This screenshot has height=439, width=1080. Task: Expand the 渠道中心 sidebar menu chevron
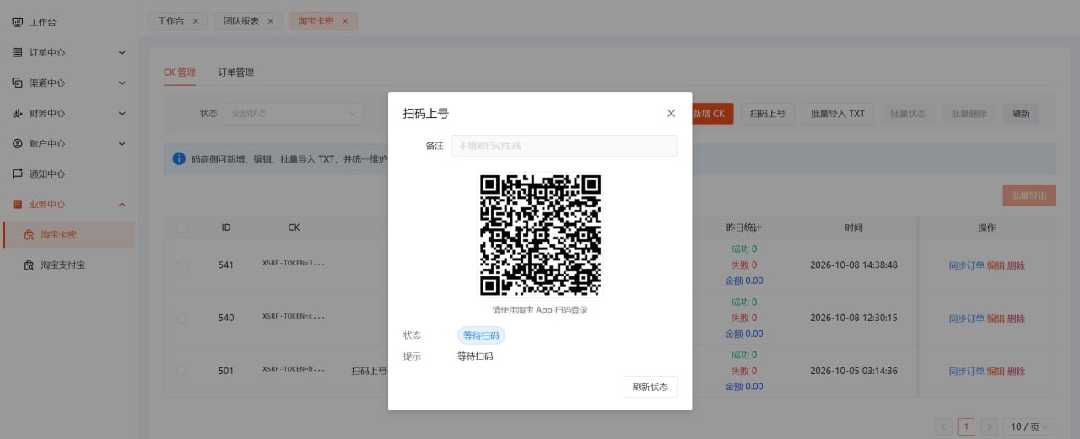tap(122, 83)
